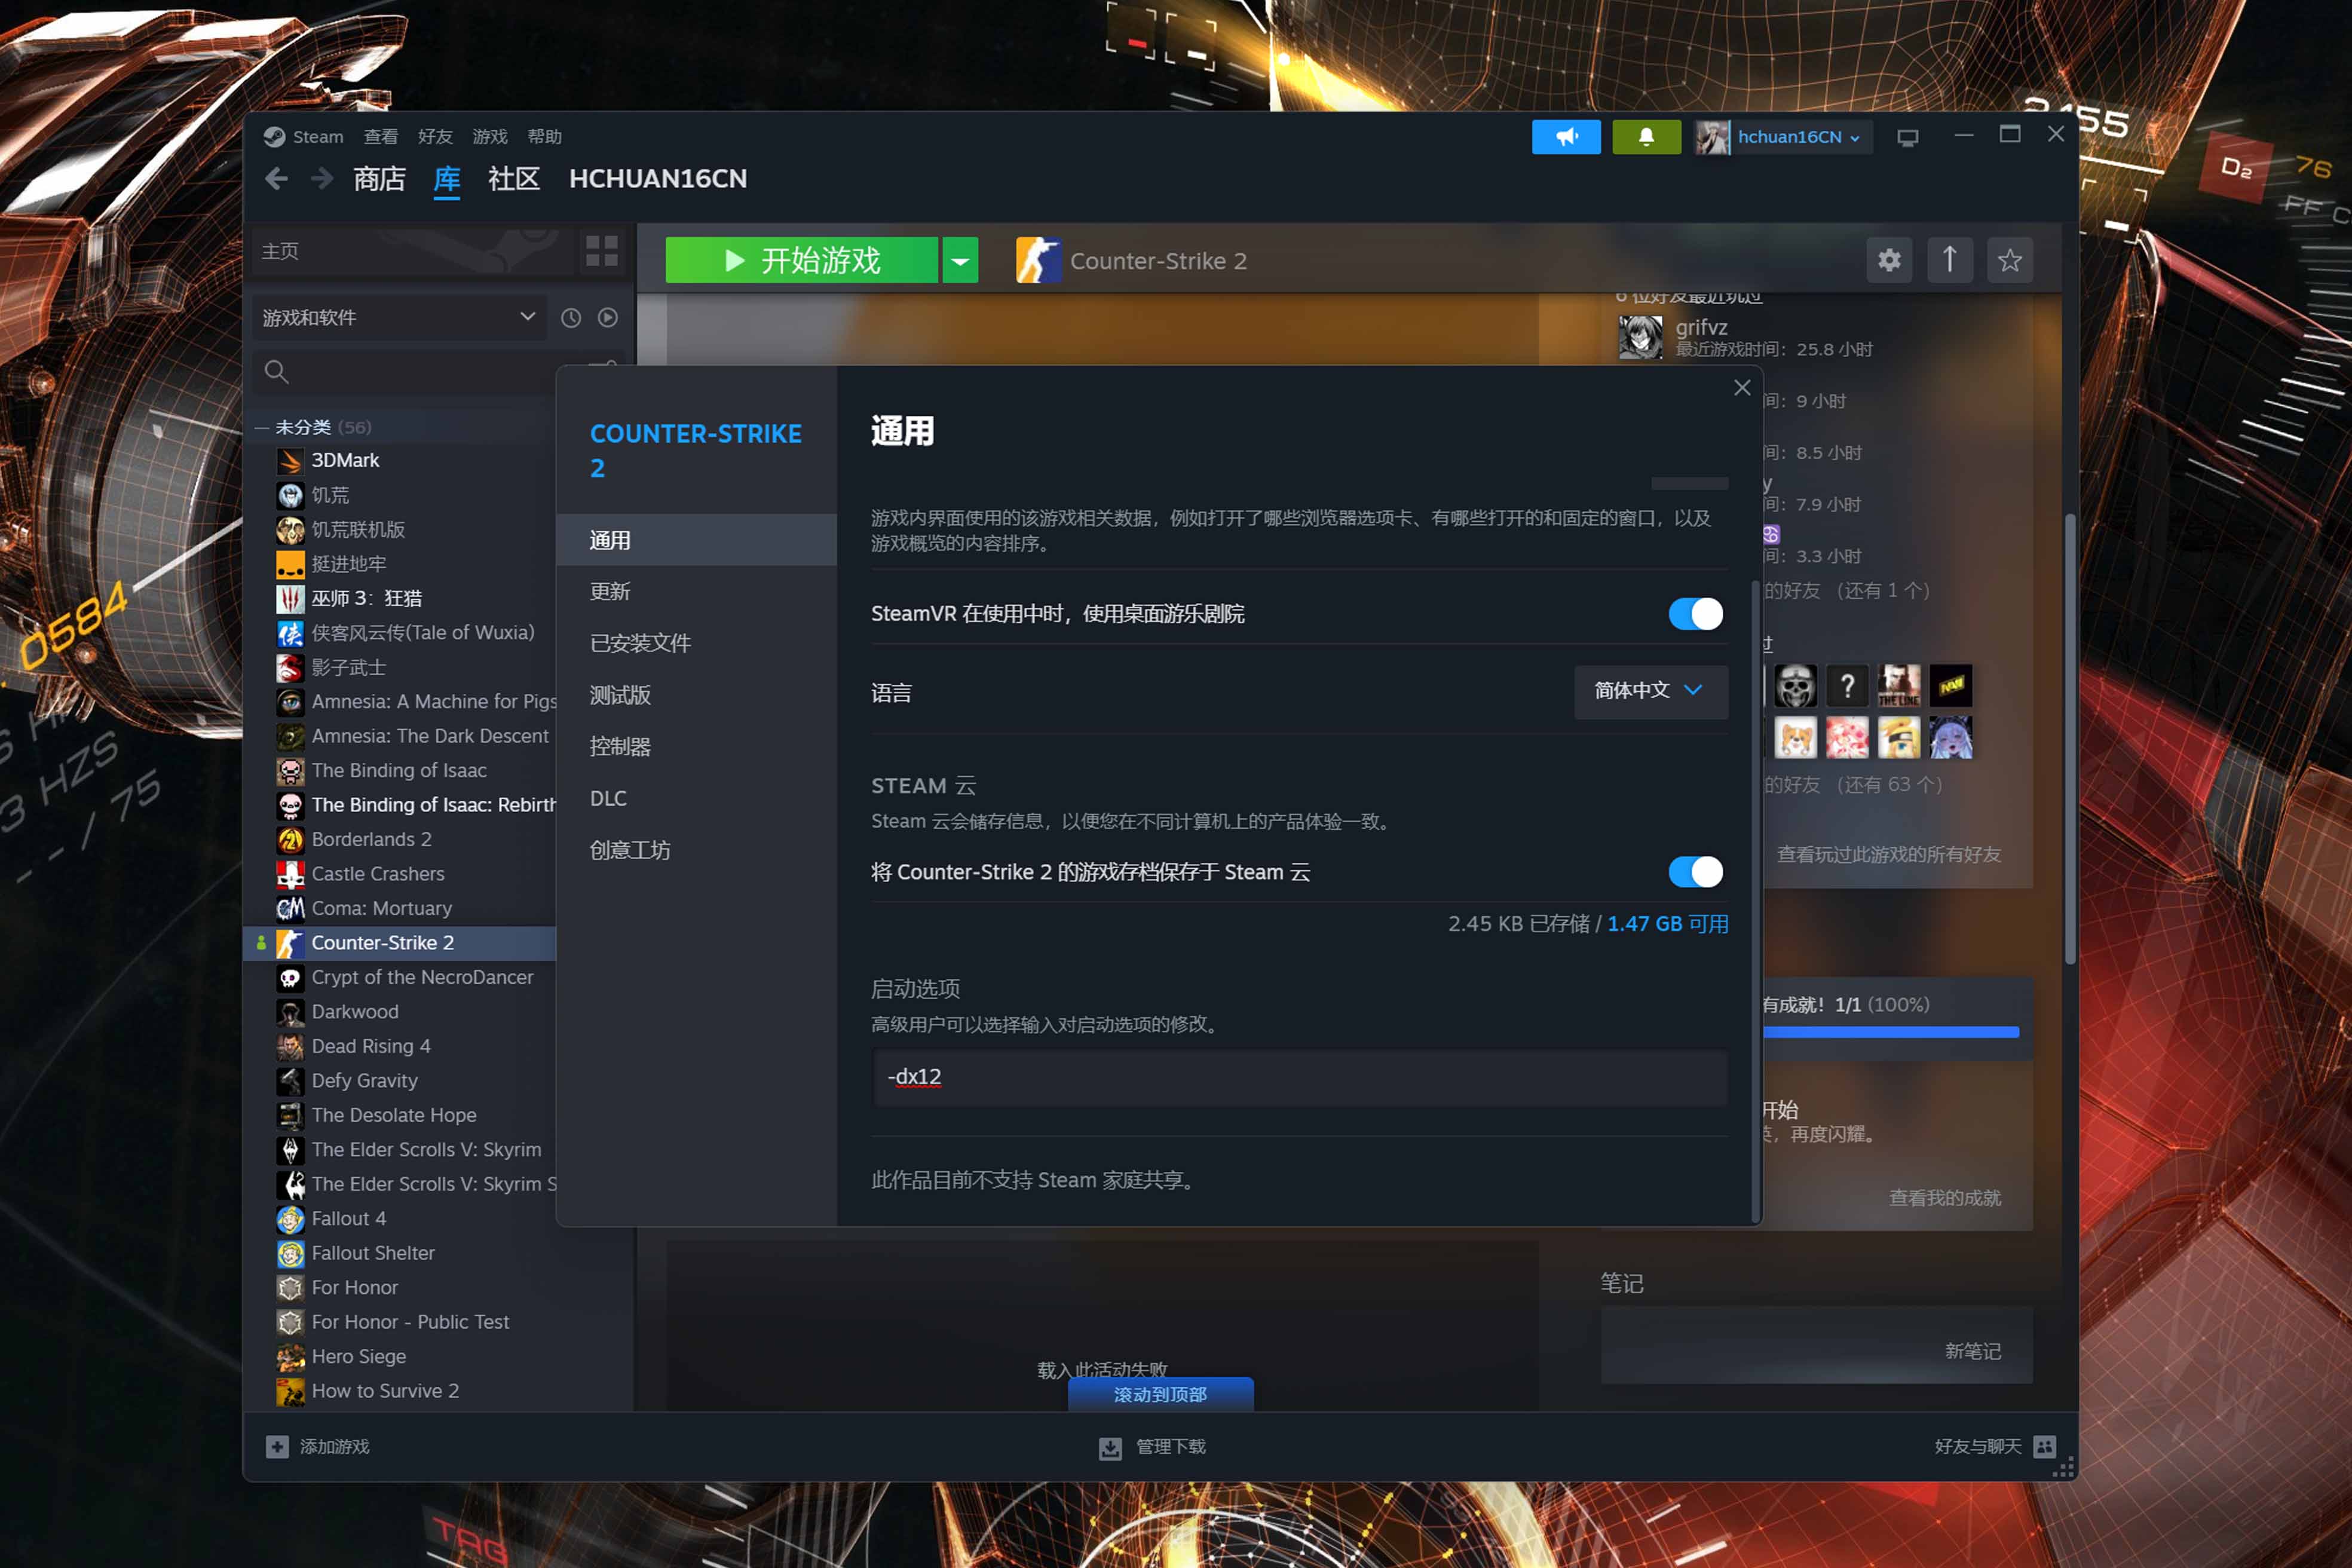
Task: Select the 测试版 settings tab
Action: (696, 695)
